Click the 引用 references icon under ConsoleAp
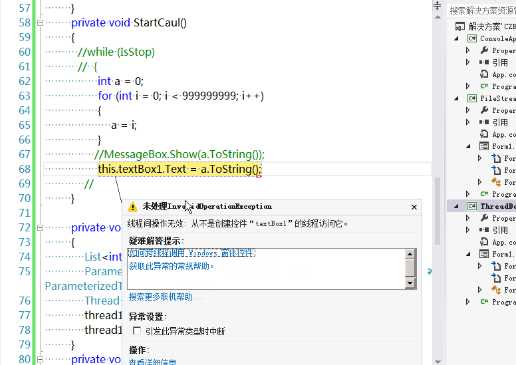 tap(484, 62)
